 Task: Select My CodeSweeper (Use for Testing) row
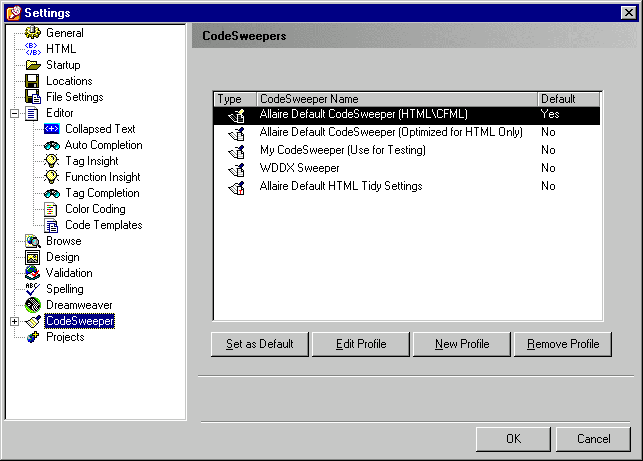pyautogui.click(x=342, y=150)
